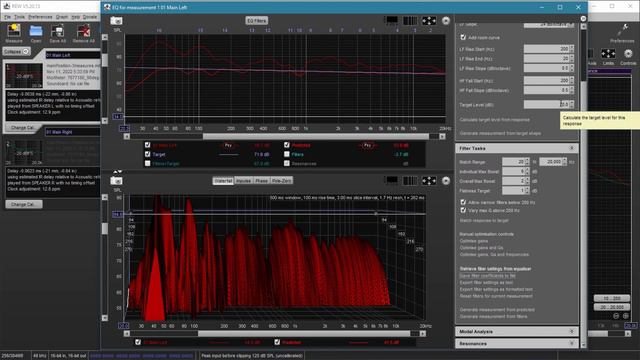Image resolution: width=640 pixels, height=360 pixels.
Task: Open waterfall graph round controls button
Action: point(446,180)
